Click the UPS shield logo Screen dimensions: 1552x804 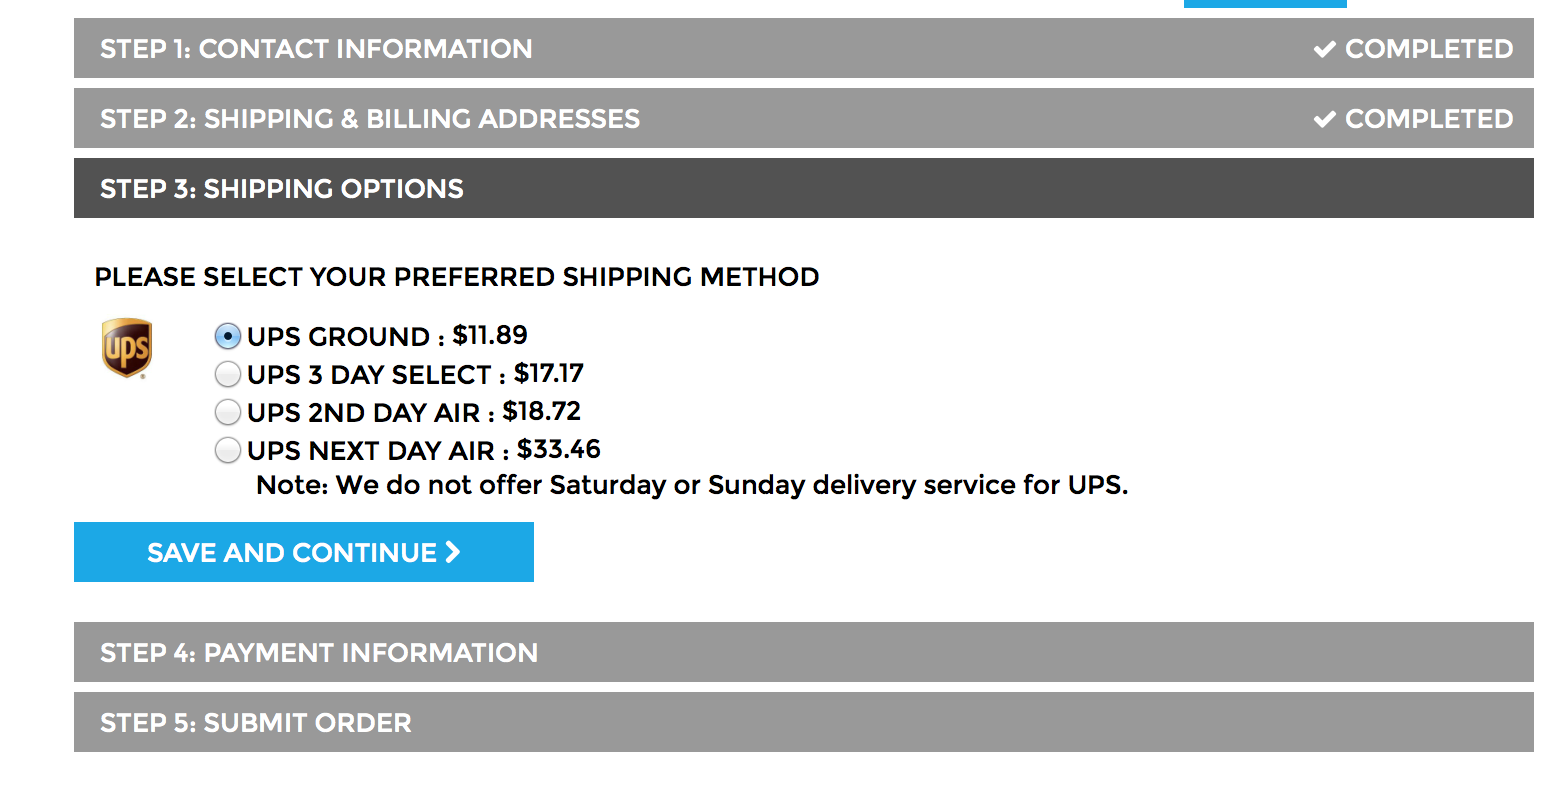pos(127,349)
